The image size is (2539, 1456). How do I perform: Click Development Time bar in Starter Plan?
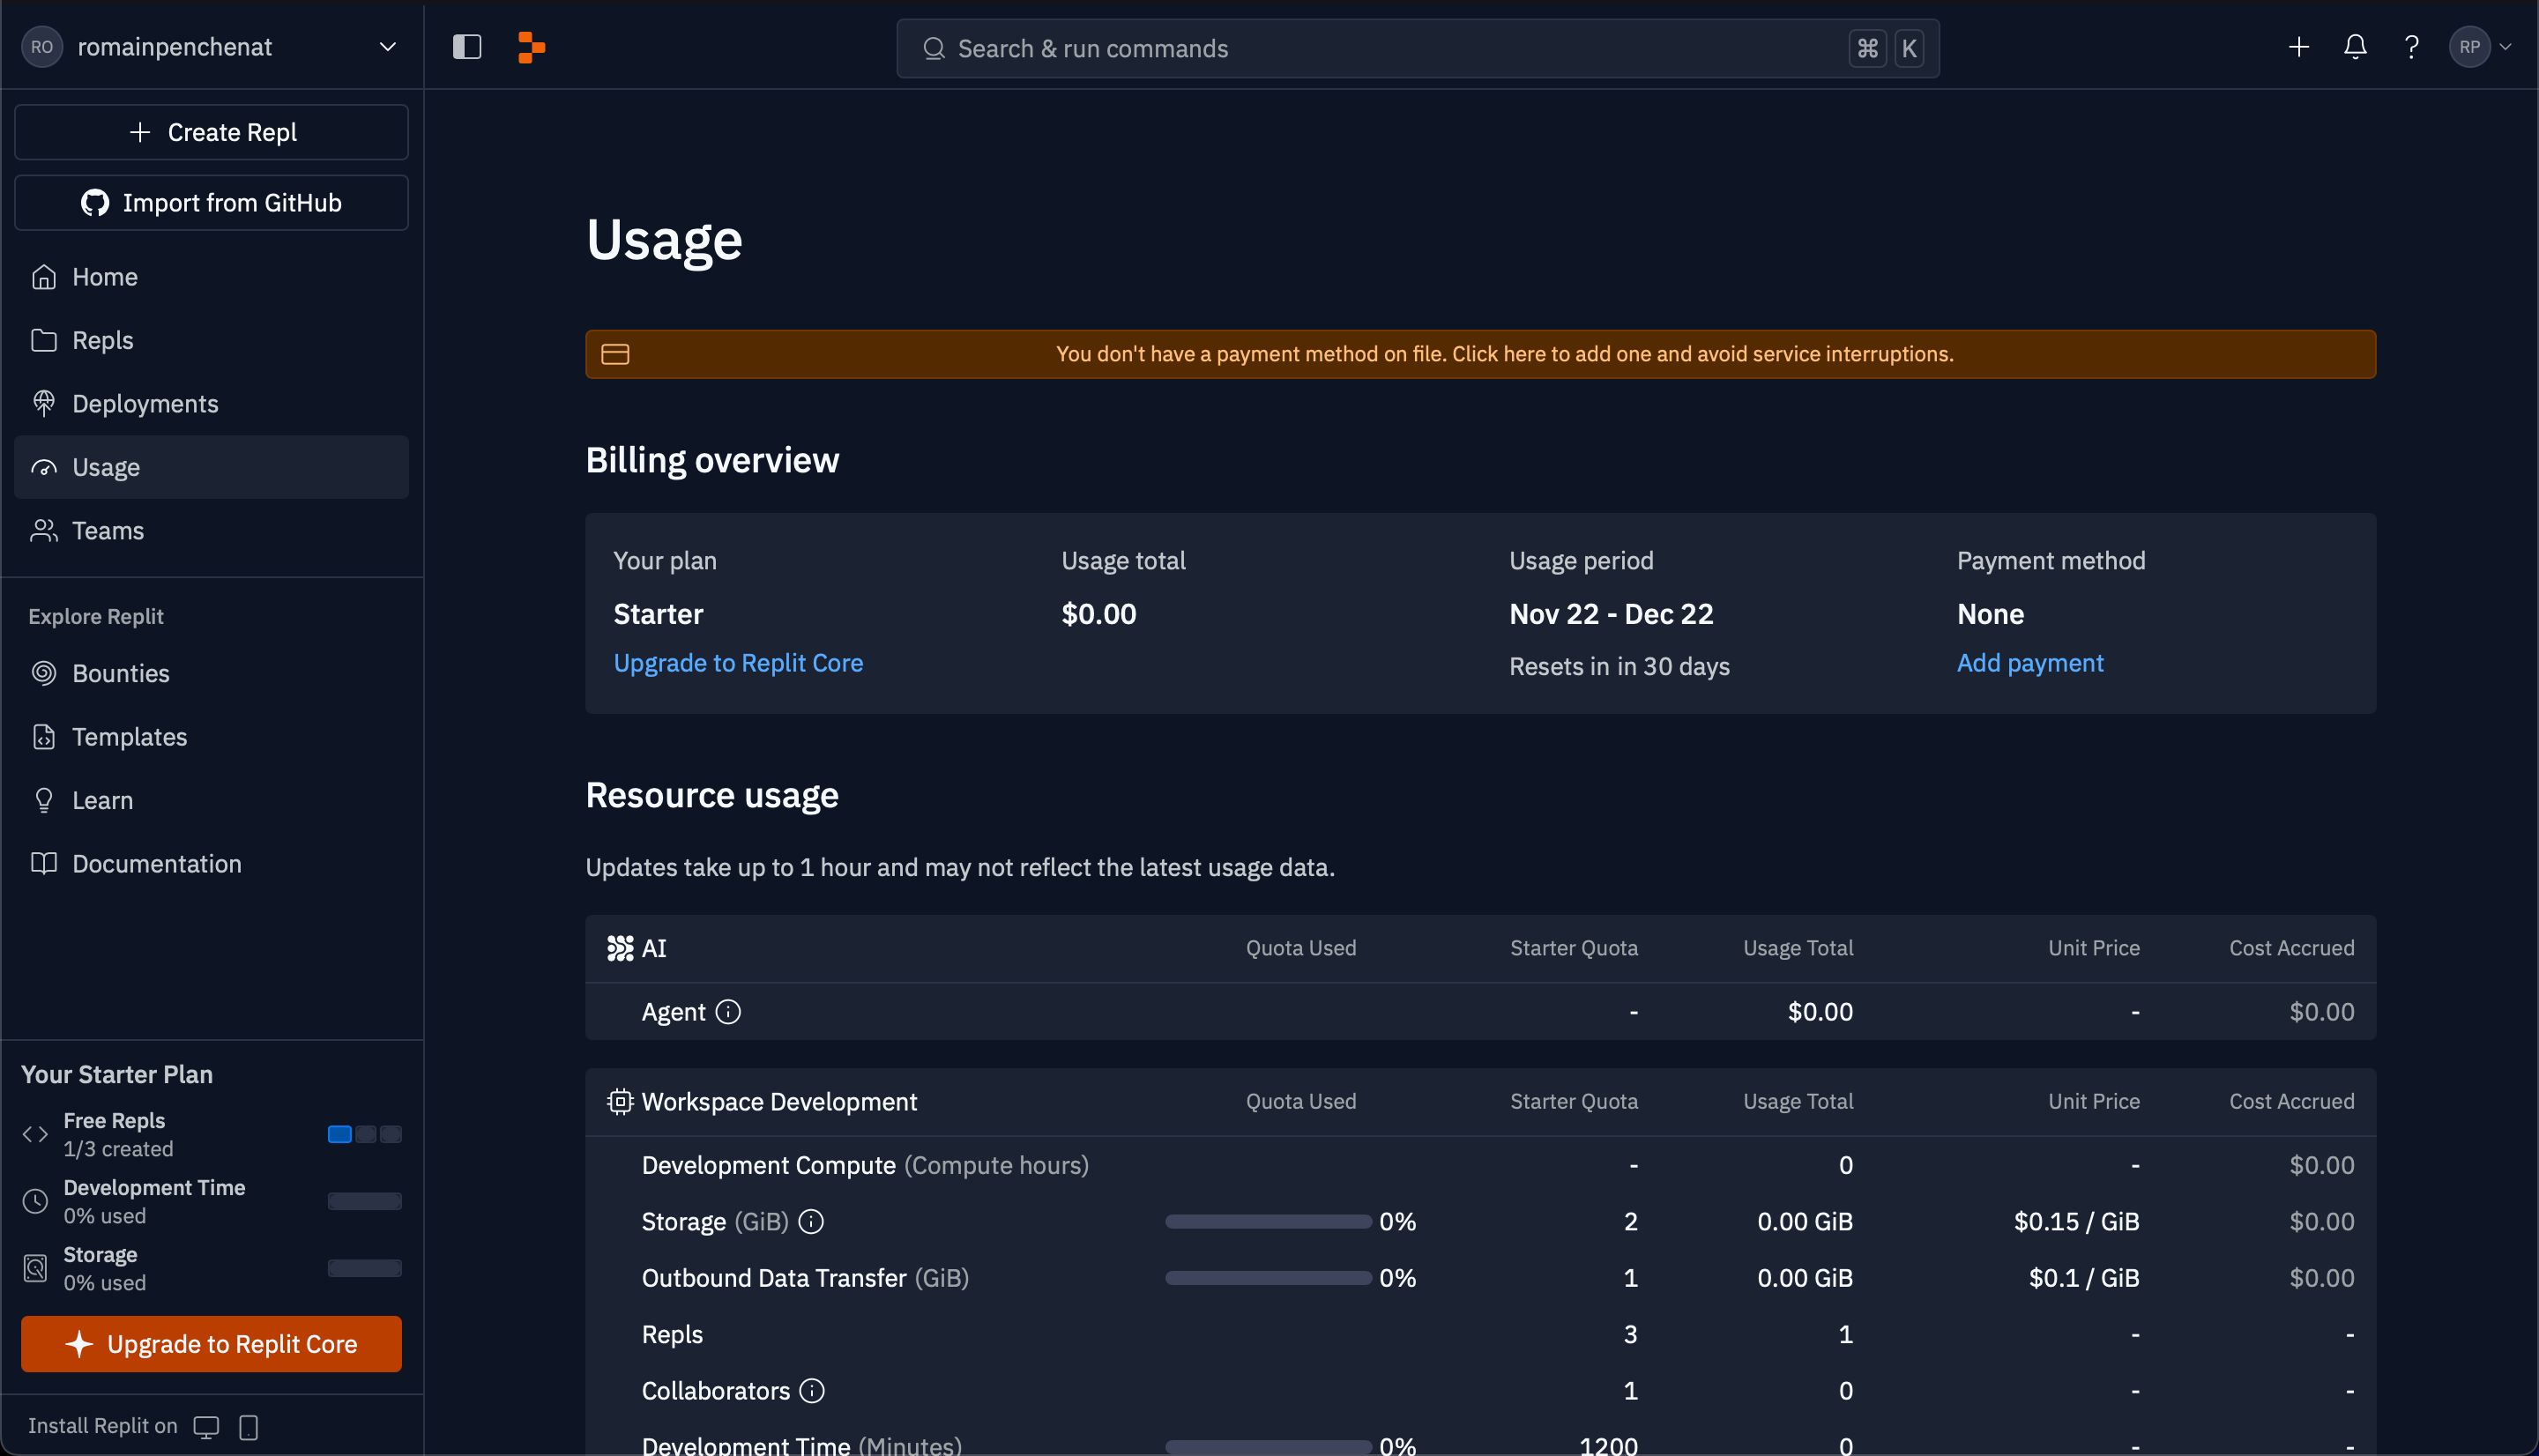(x=365, y=1201)
